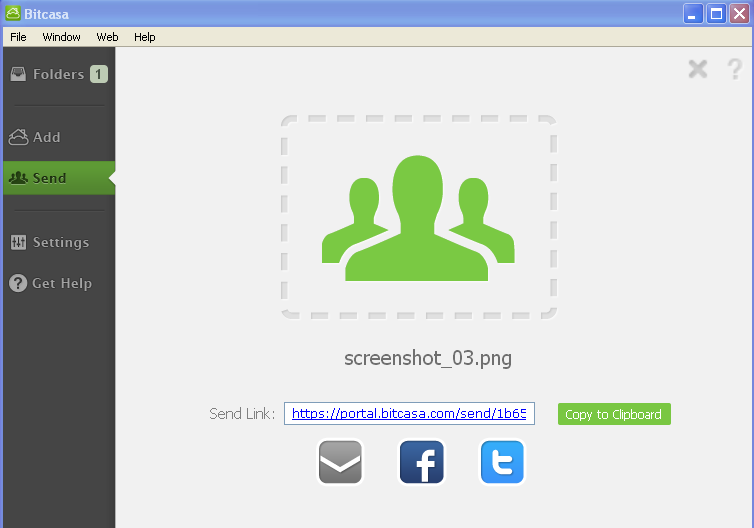Close the send panel with gray X

coord(698,69)
